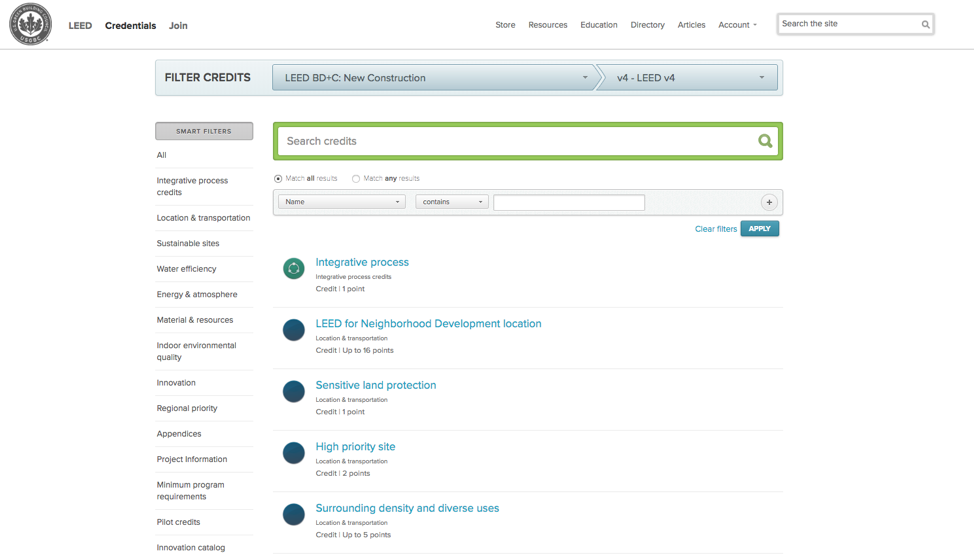Open the Integrative process credit link
The image size is (974, 560).
362,262
